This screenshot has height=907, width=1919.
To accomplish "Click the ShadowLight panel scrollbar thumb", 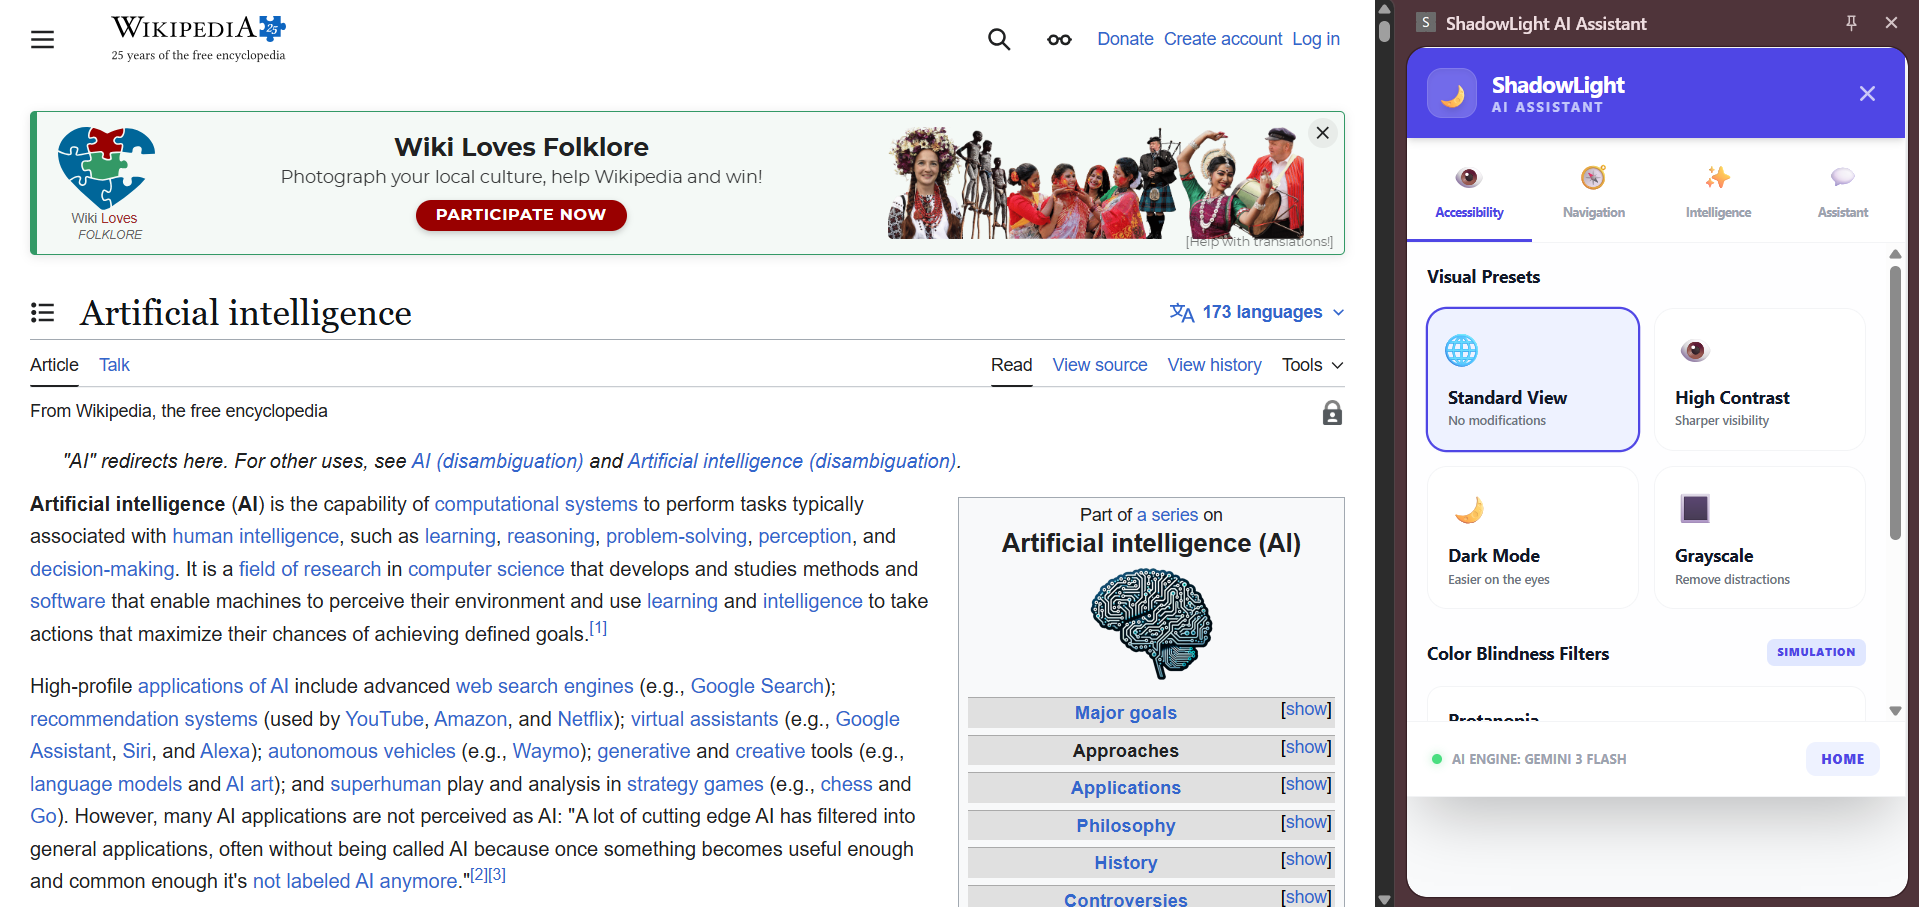I will tap(1895, 403).
